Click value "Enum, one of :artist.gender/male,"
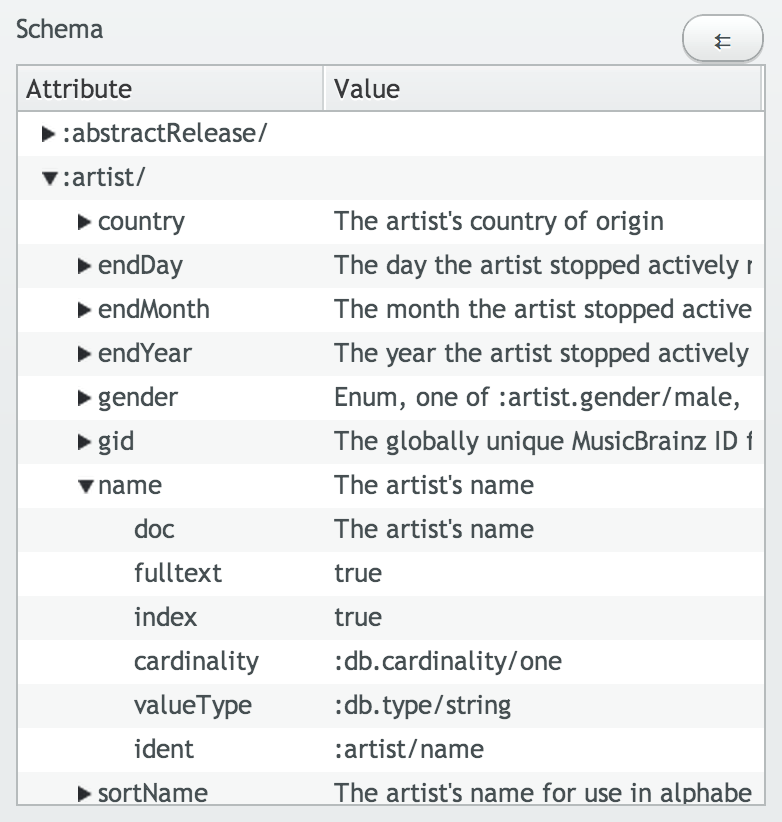 click(x=537, y=398)
